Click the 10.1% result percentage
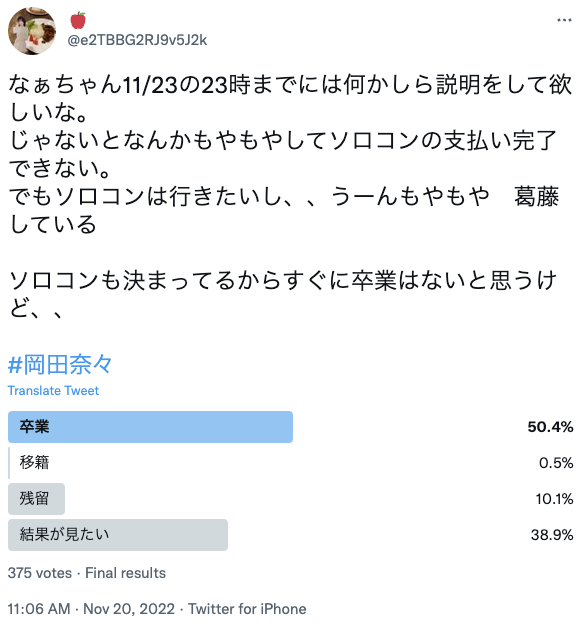 (x=554, y=499)
